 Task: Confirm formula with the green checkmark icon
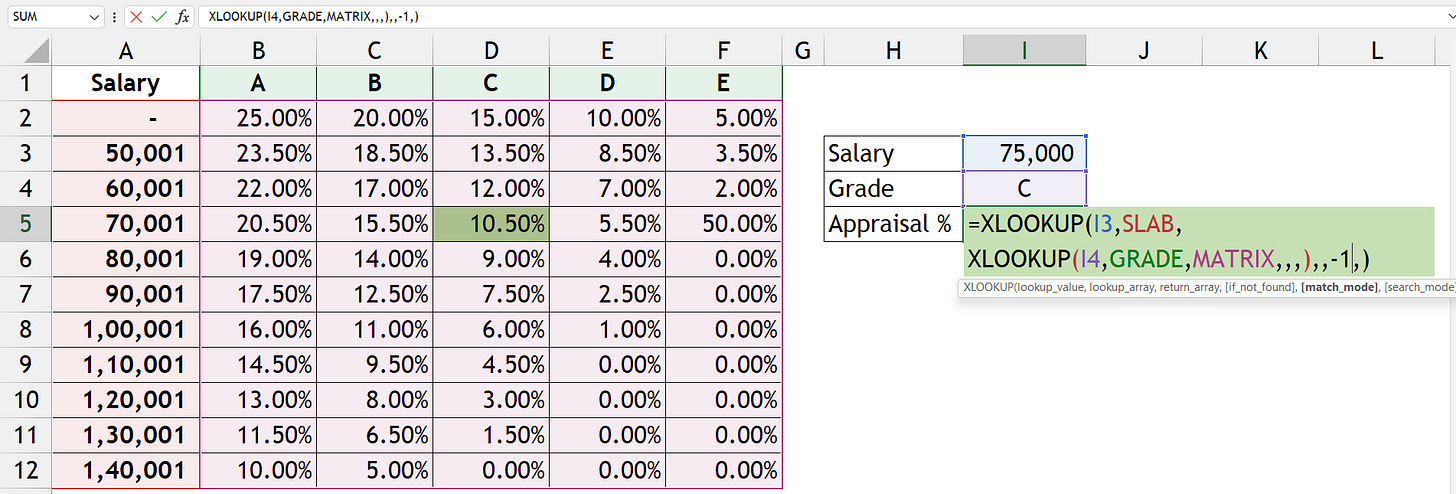click(x=159, y=17)
